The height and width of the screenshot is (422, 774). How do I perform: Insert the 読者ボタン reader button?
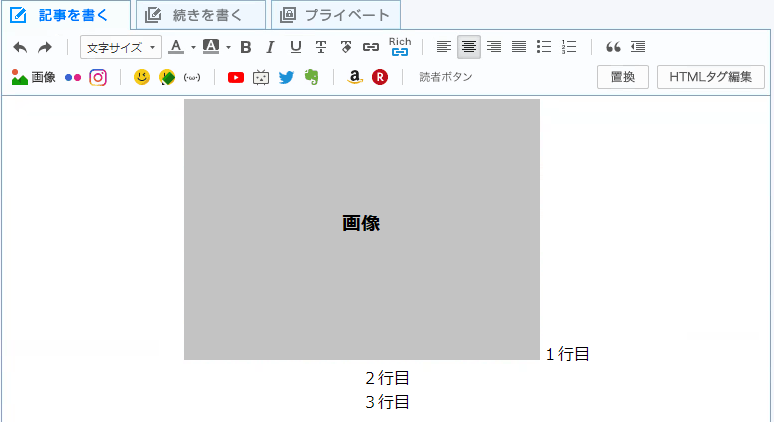(x=446, y=77)
